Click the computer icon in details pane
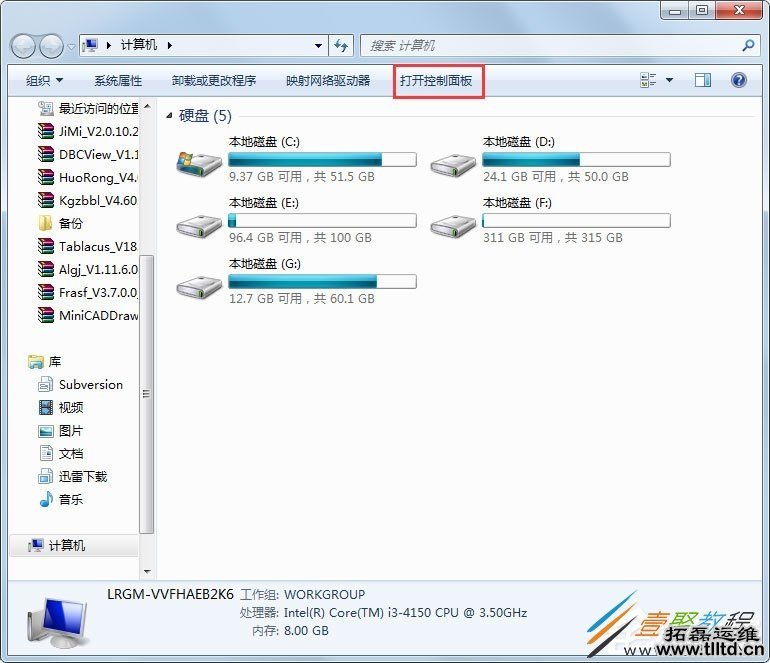 [x=58, y=623]
